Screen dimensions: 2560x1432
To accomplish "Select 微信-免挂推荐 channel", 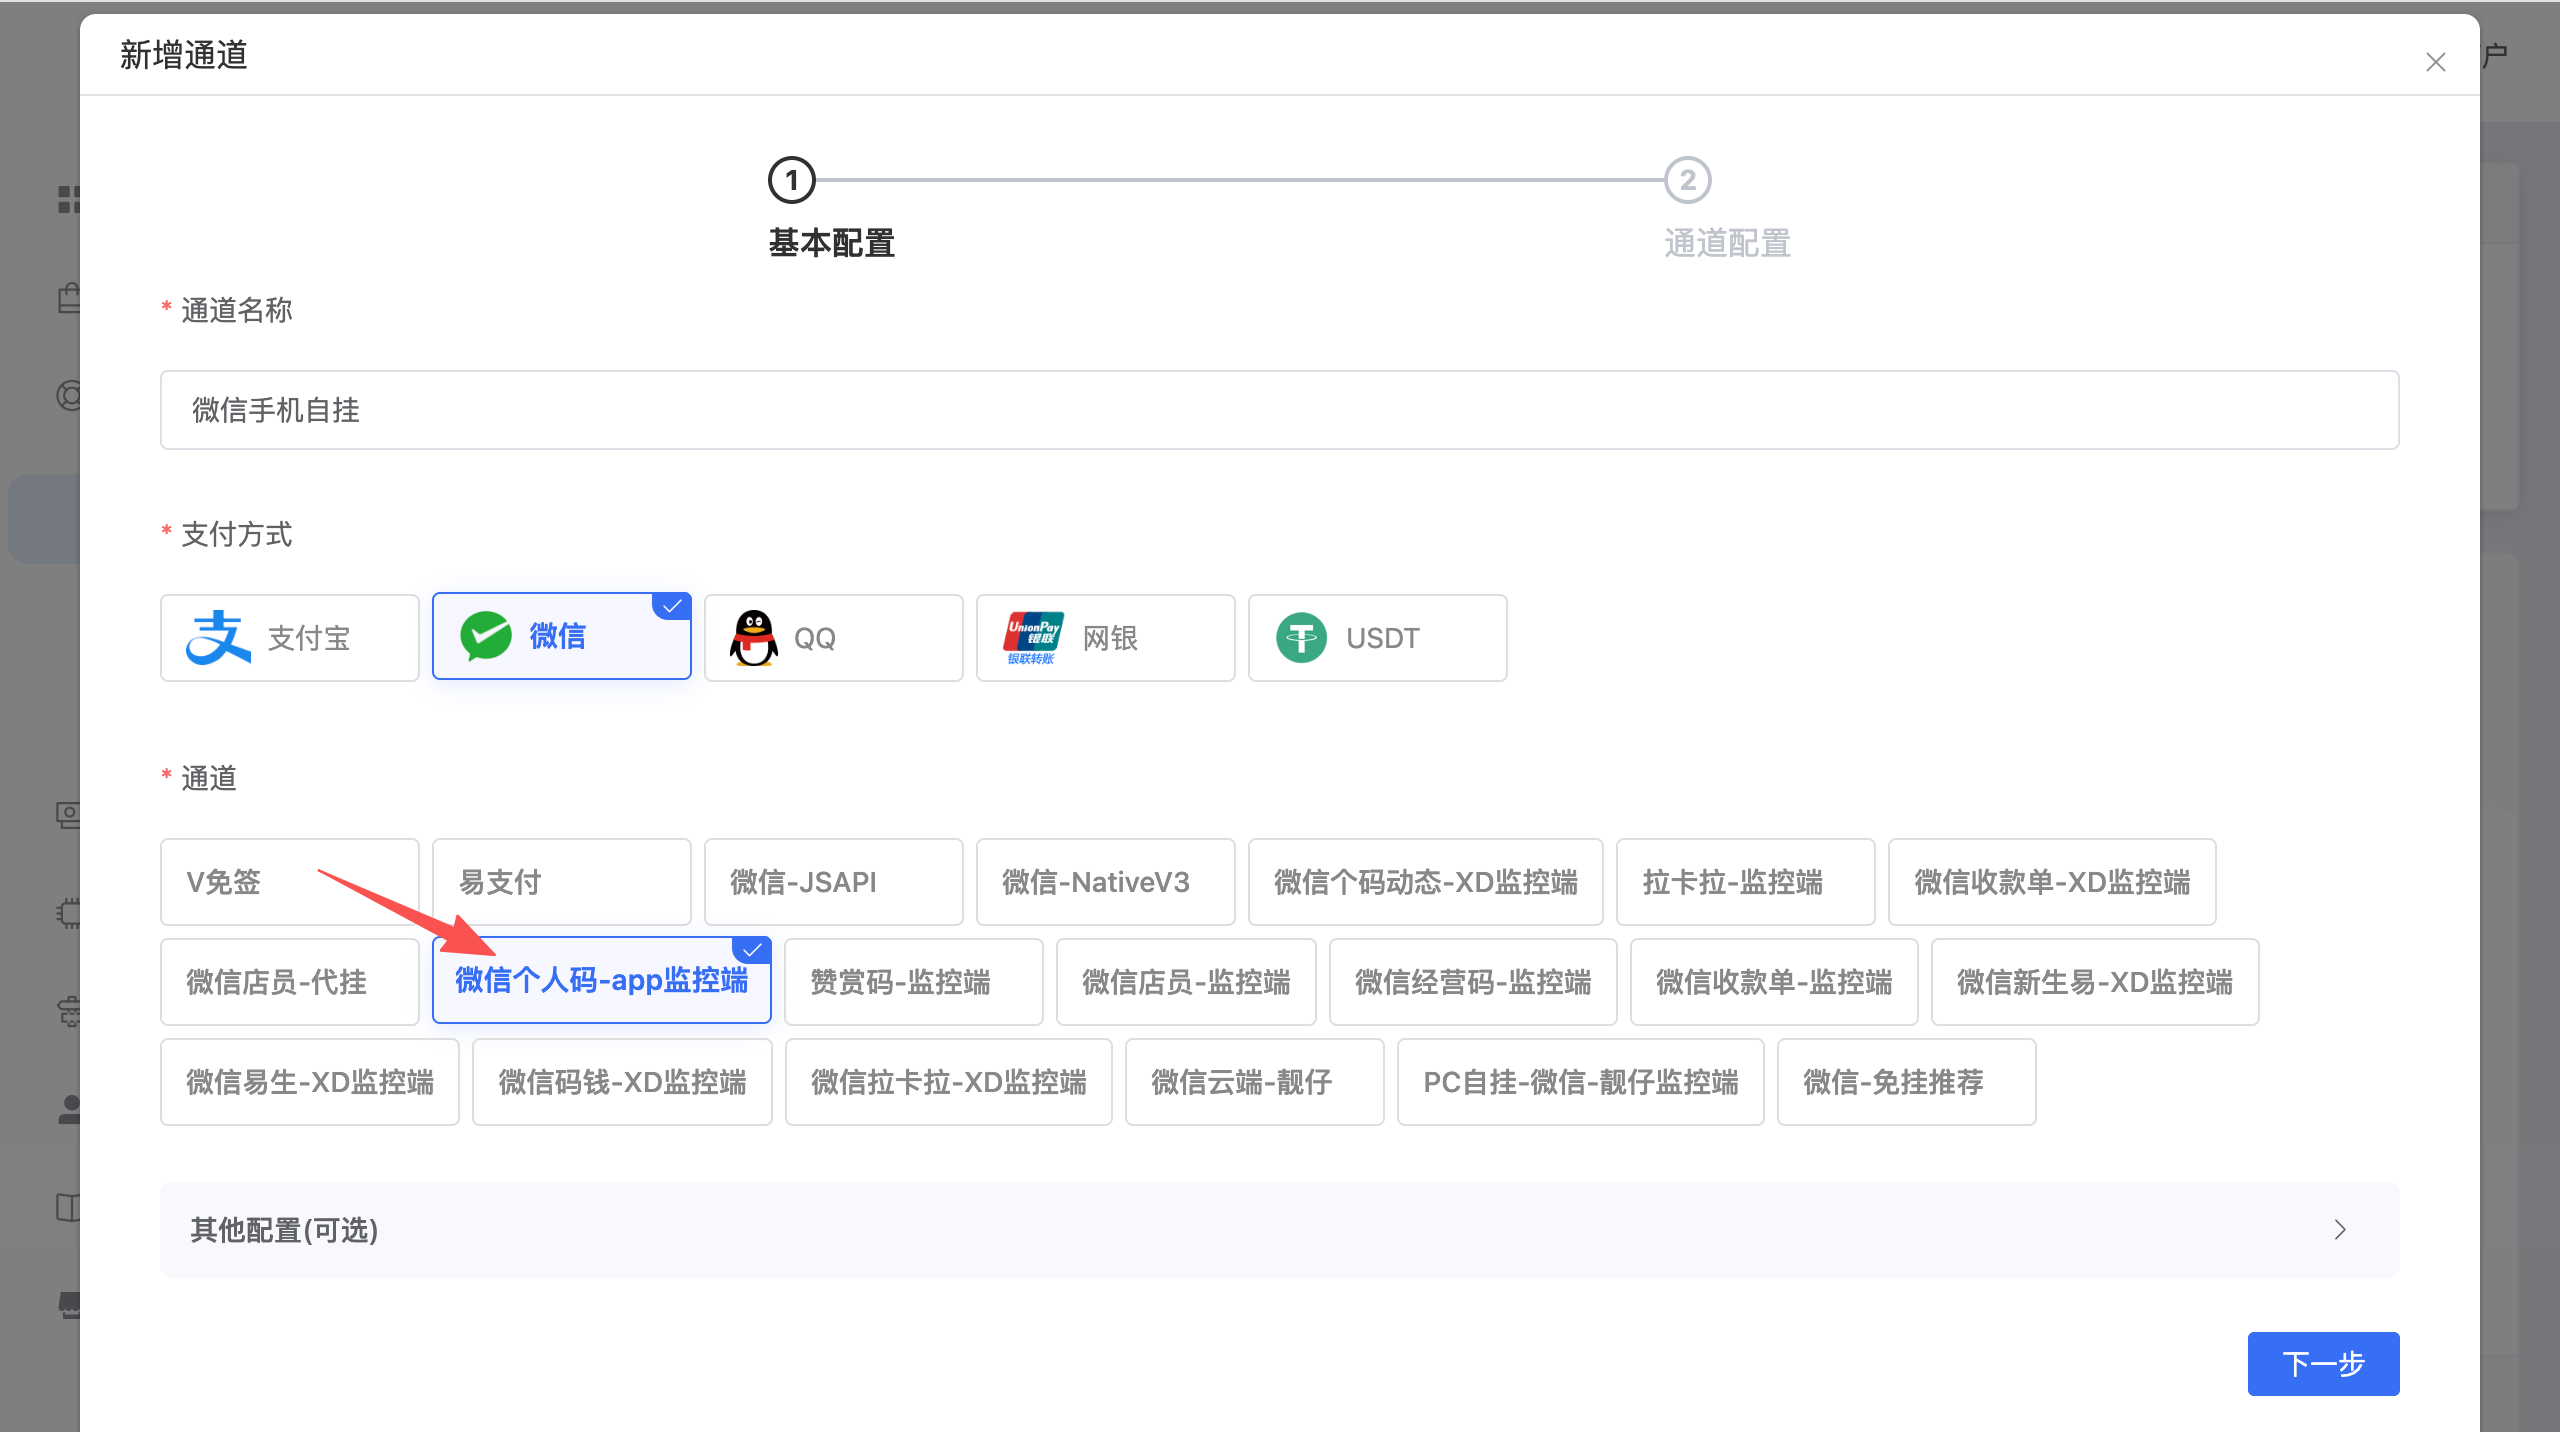I will (1907, 1082).
